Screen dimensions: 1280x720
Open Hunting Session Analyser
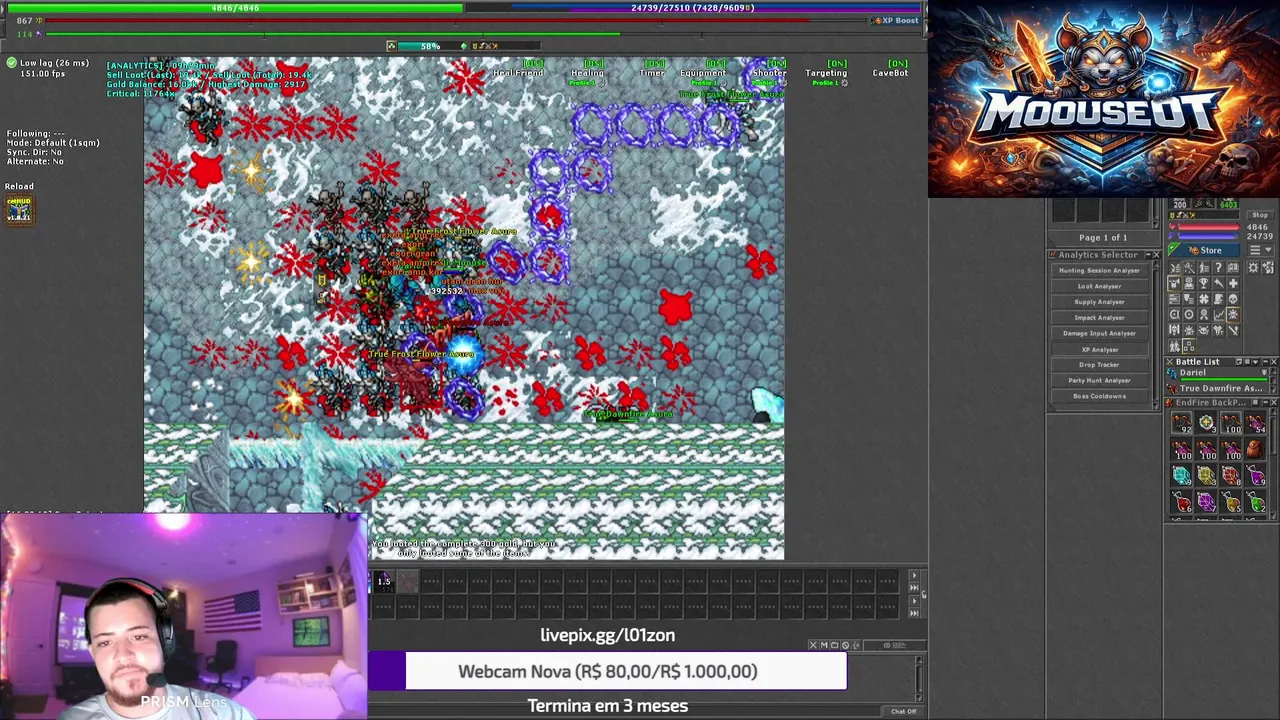click(x=1099, y=271)
